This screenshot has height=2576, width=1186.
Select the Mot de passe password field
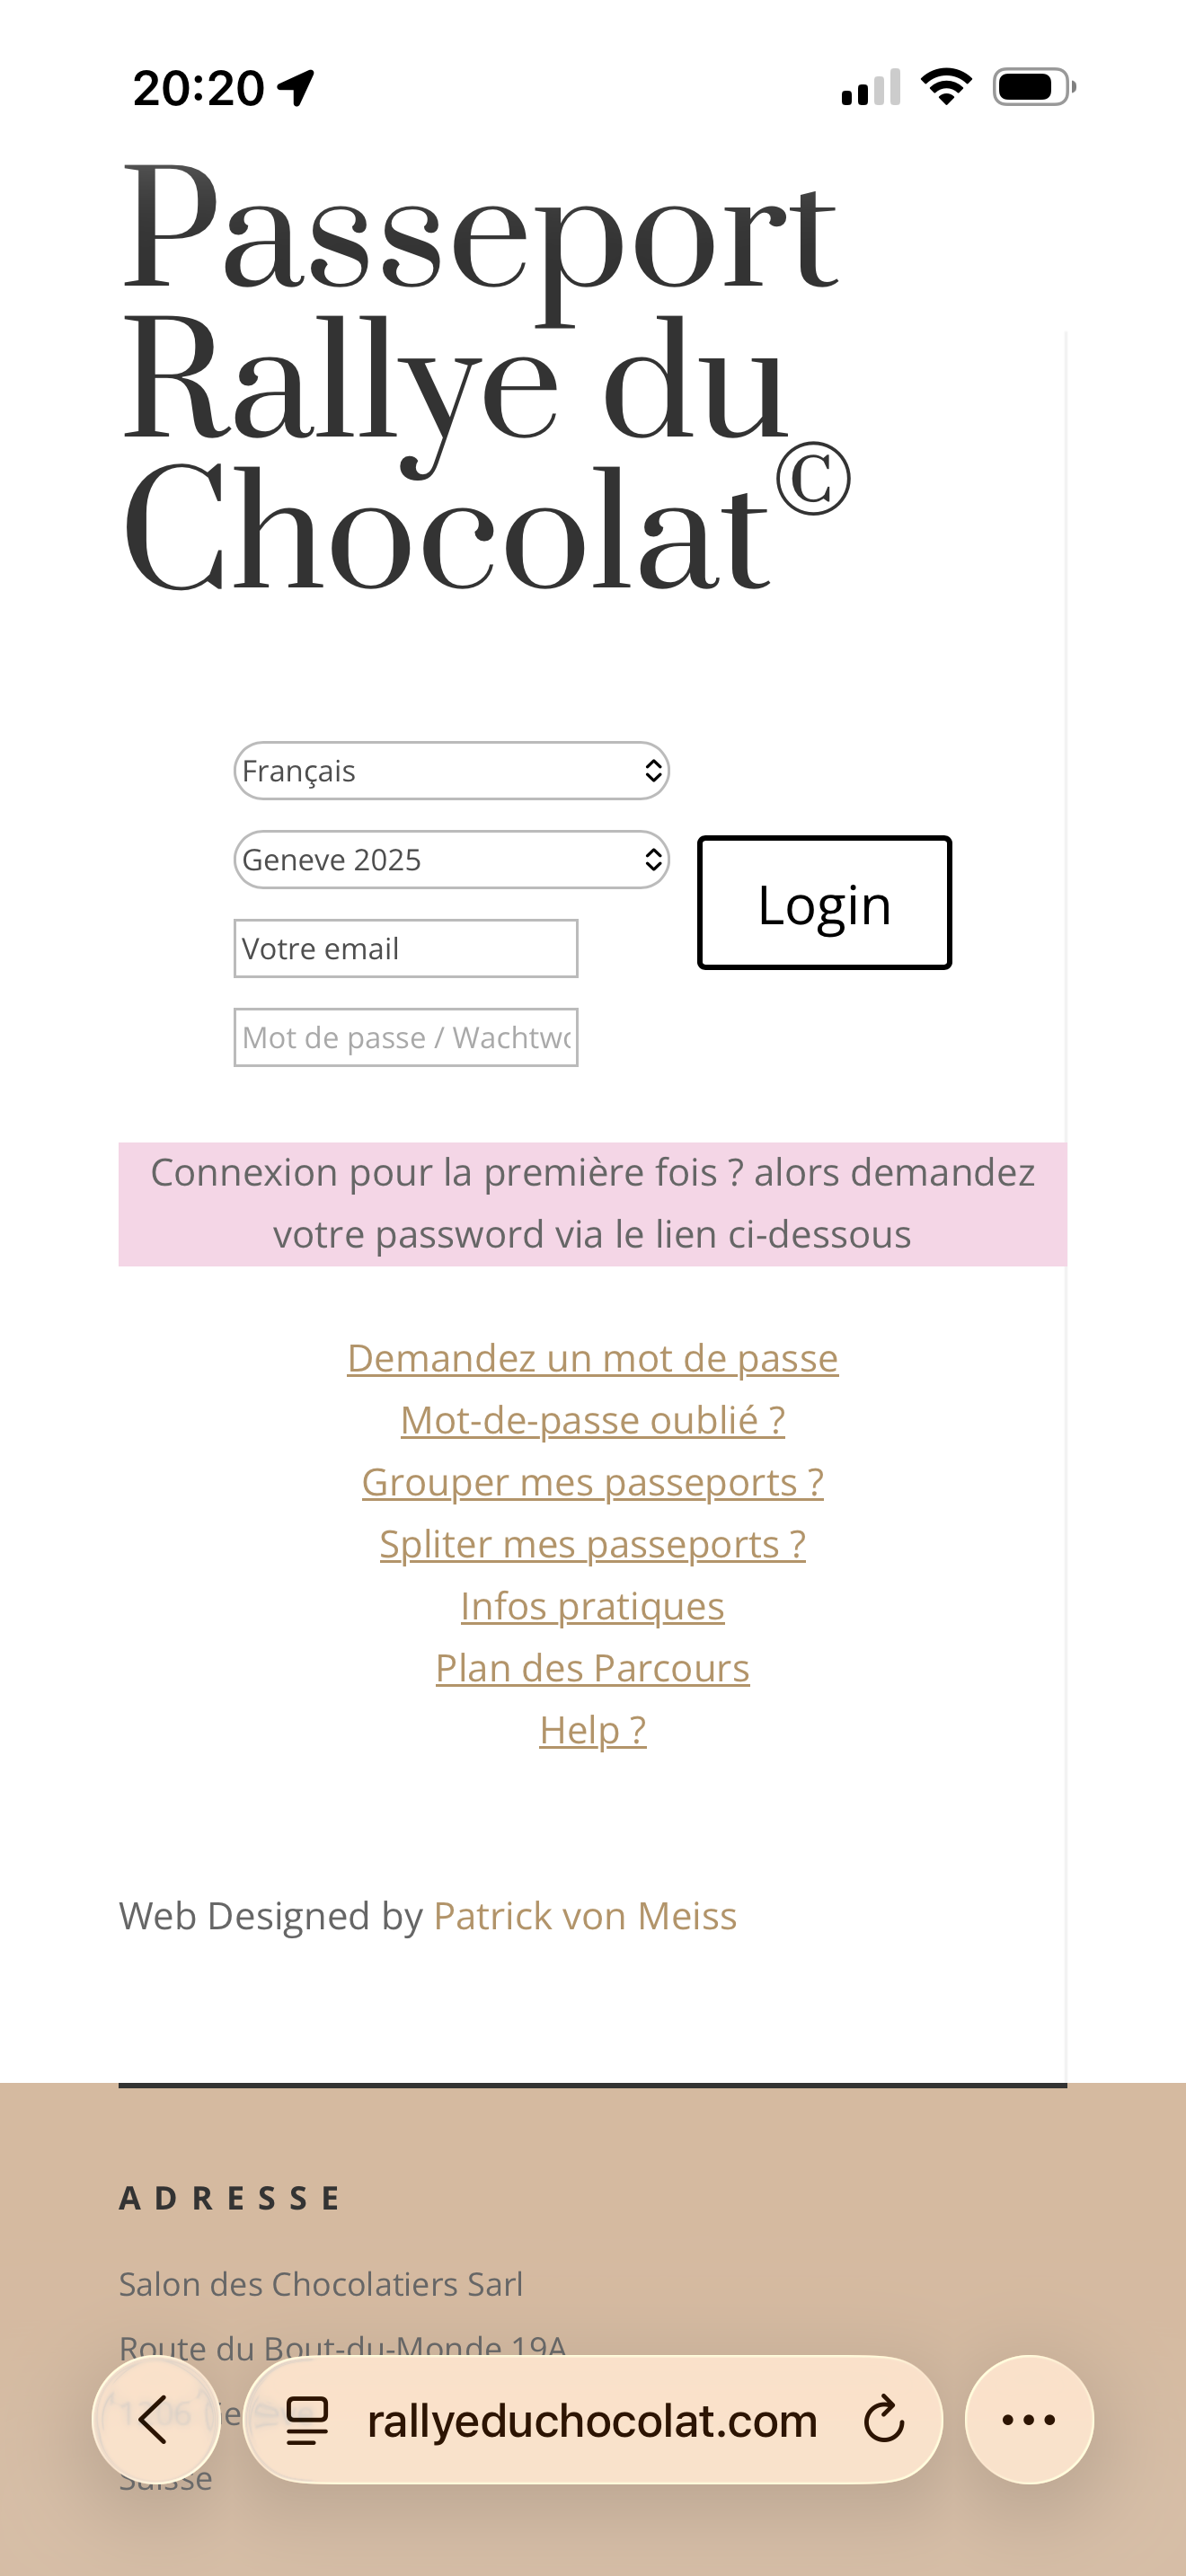pos(405,1037)
